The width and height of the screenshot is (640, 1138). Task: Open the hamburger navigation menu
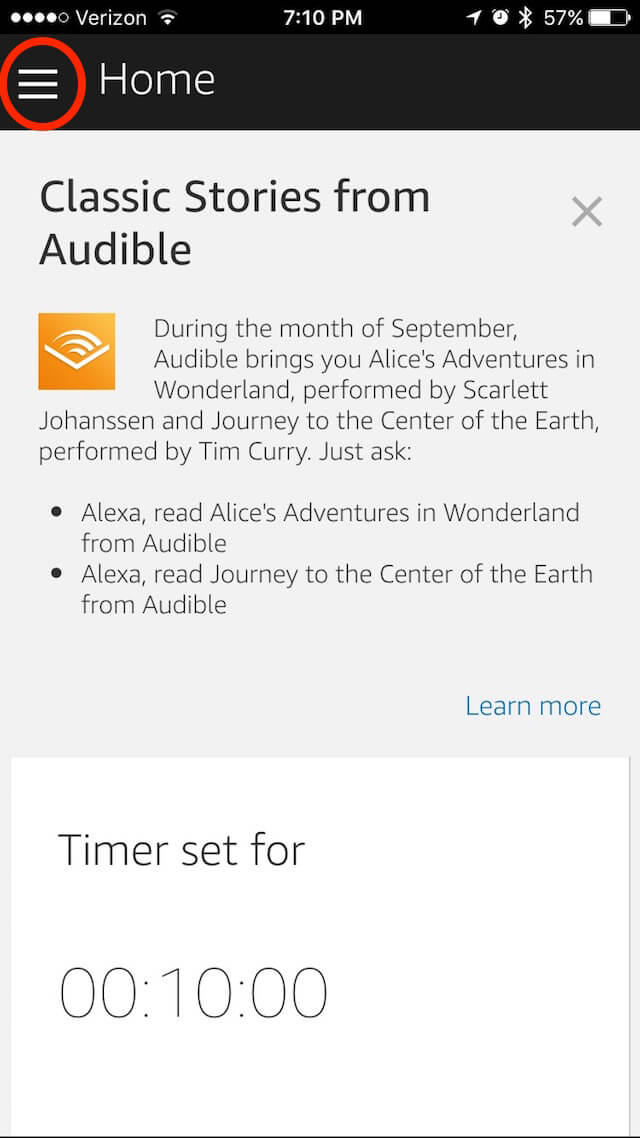[38, 84]
